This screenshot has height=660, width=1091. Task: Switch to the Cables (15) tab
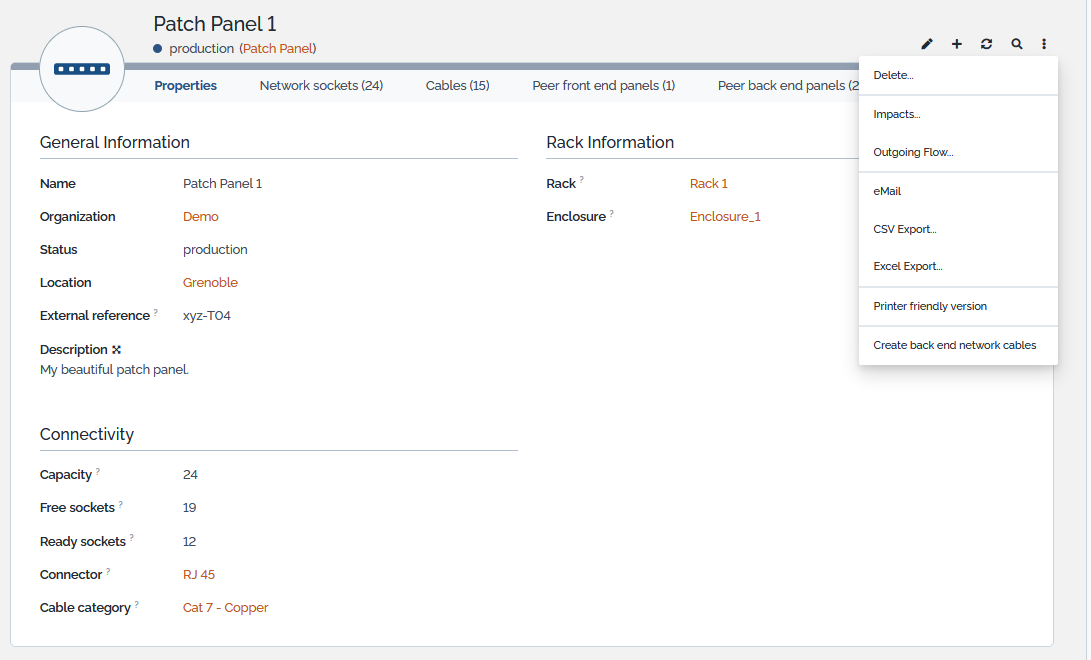(x=457, y=86)
